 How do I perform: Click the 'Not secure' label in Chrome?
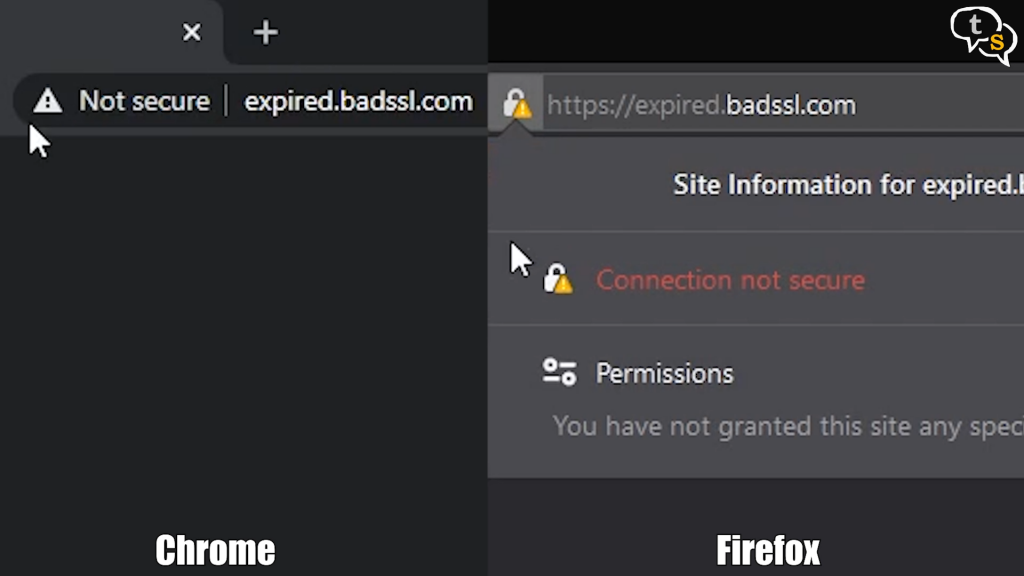(144, 101)
